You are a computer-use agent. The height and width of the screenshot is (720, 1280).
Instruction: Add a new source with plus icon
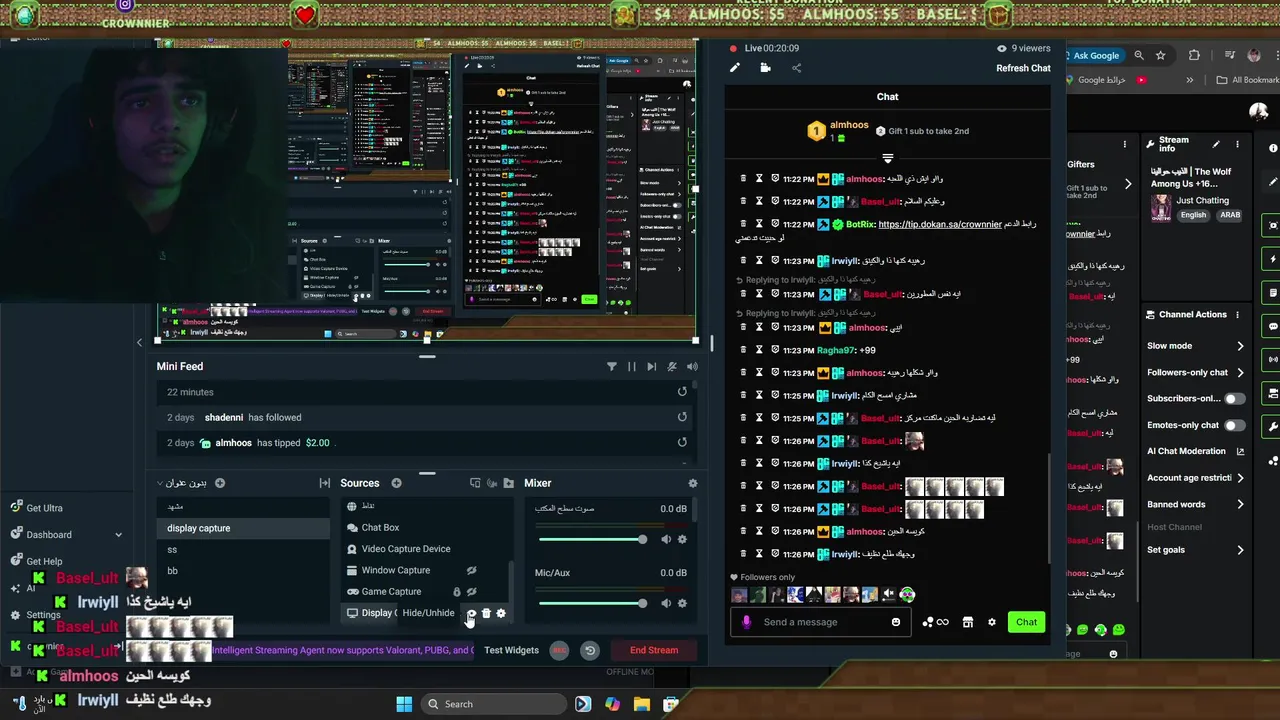point(396,483)
